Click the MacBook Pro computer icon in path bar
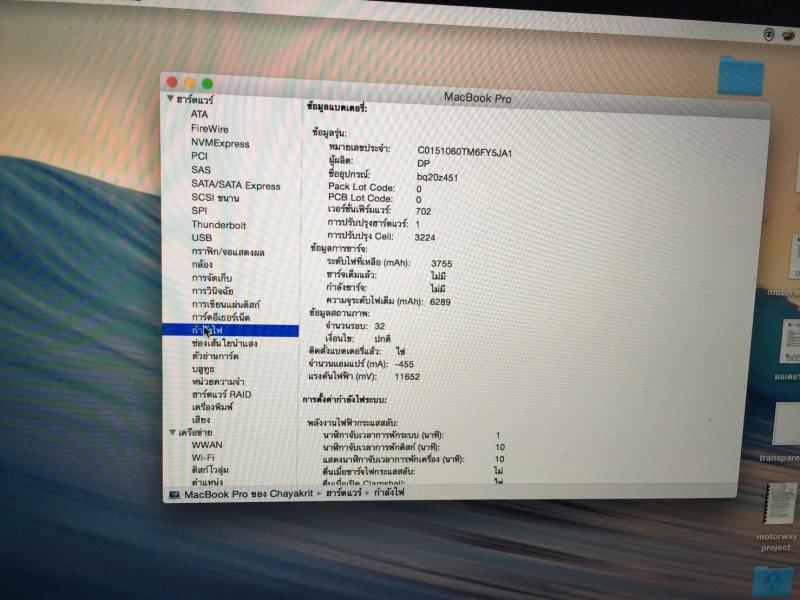This screenshot has height=600, width=800. tap(174, 494)
